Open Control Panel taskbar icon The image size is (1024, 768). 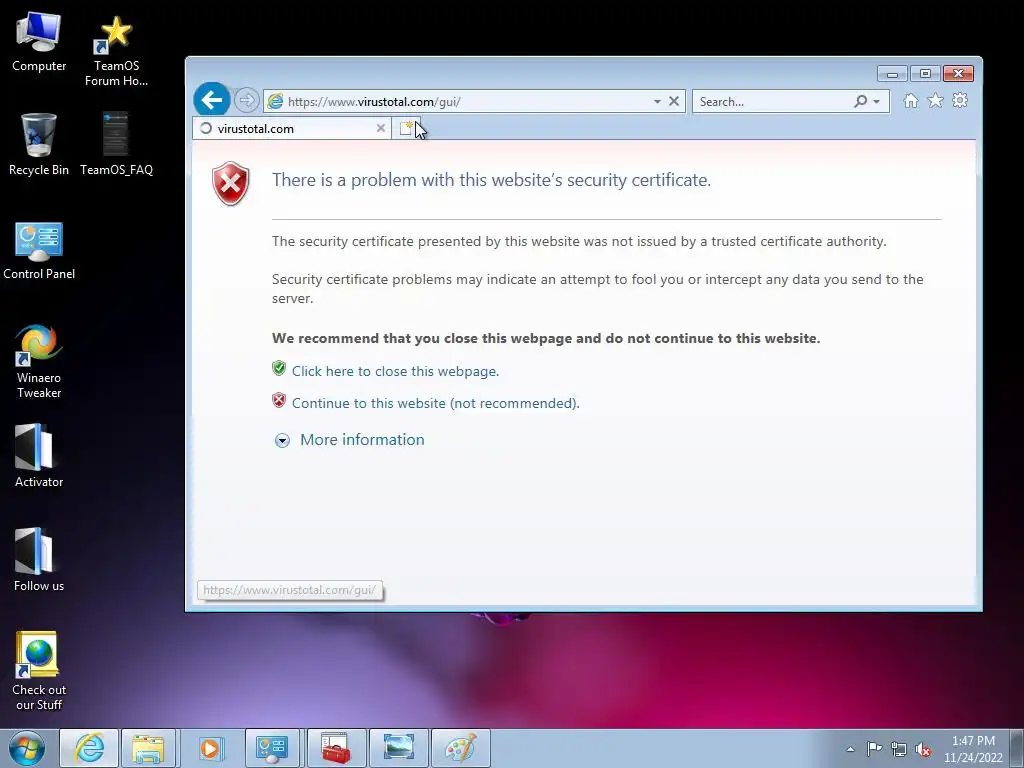[x=272, y=748]
